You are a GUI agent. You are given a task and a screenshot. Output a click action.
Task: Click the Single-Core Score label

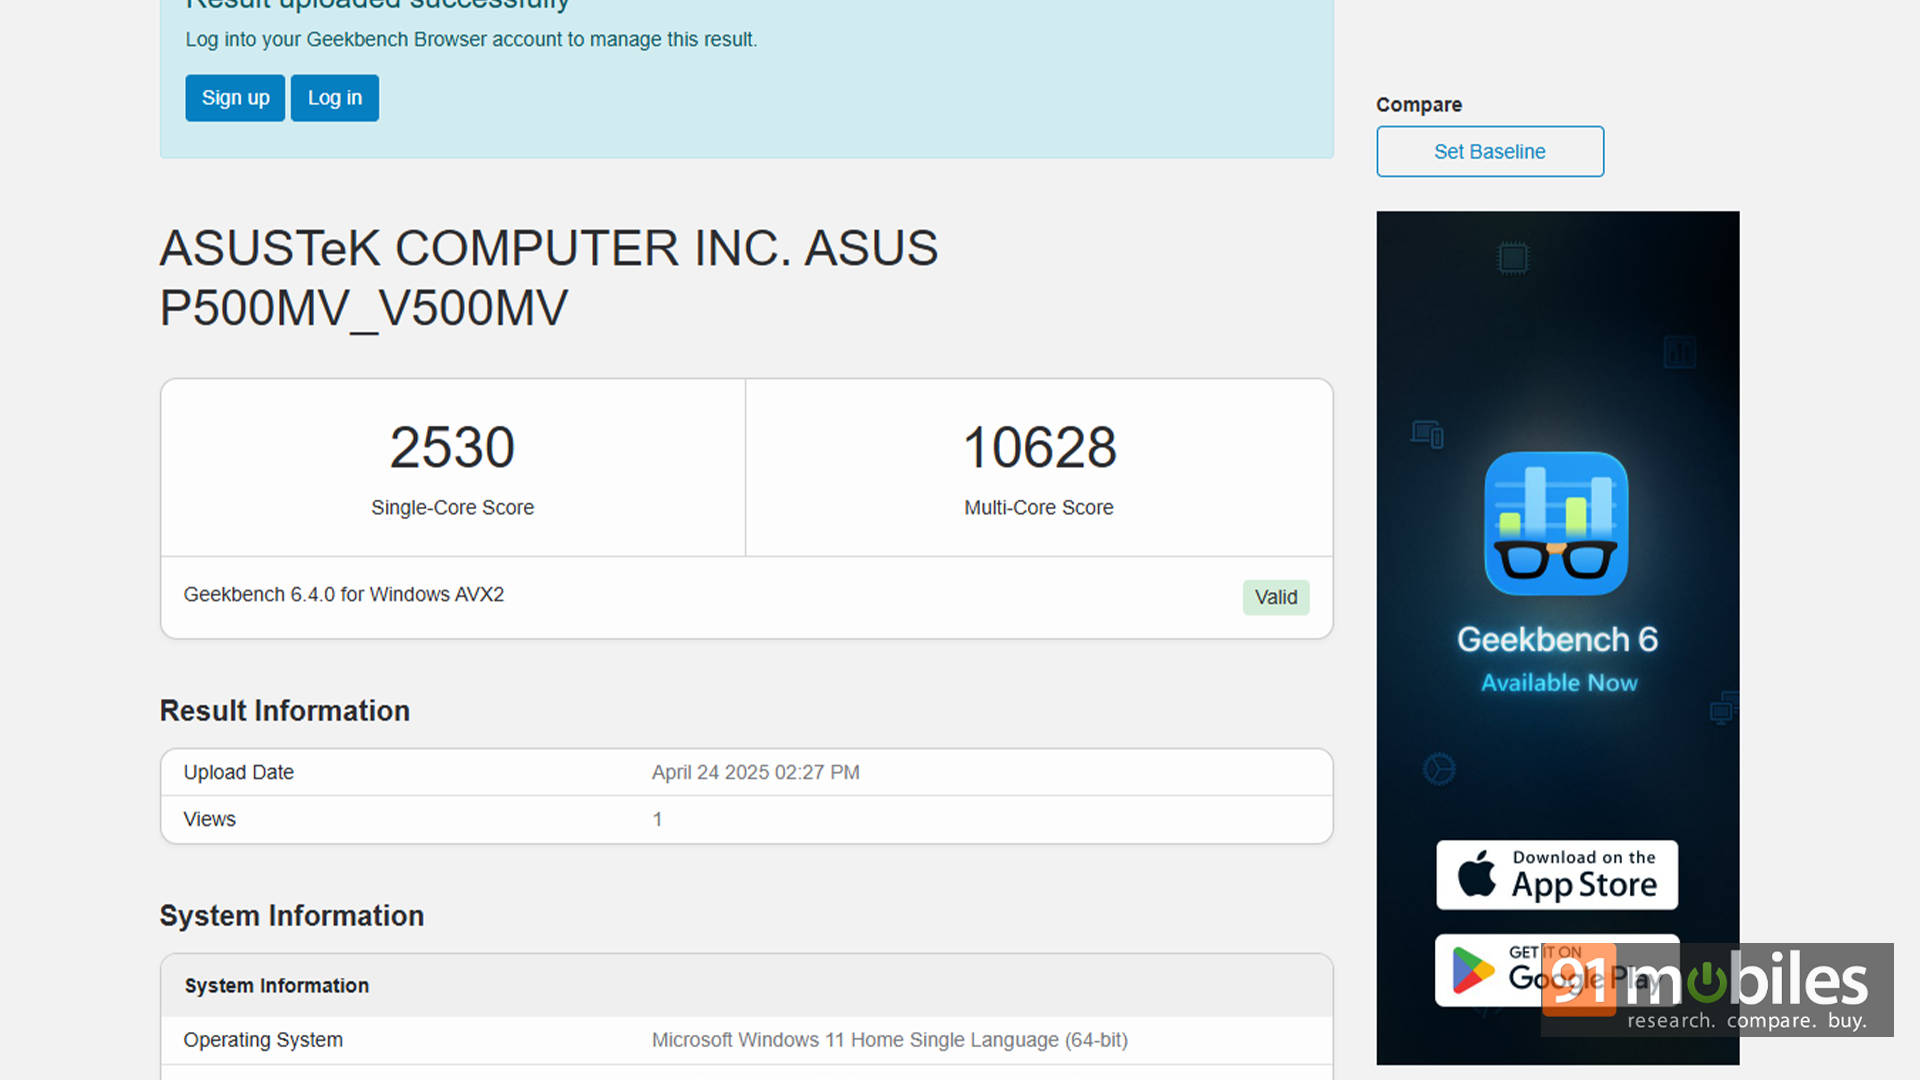click(452, 507)
